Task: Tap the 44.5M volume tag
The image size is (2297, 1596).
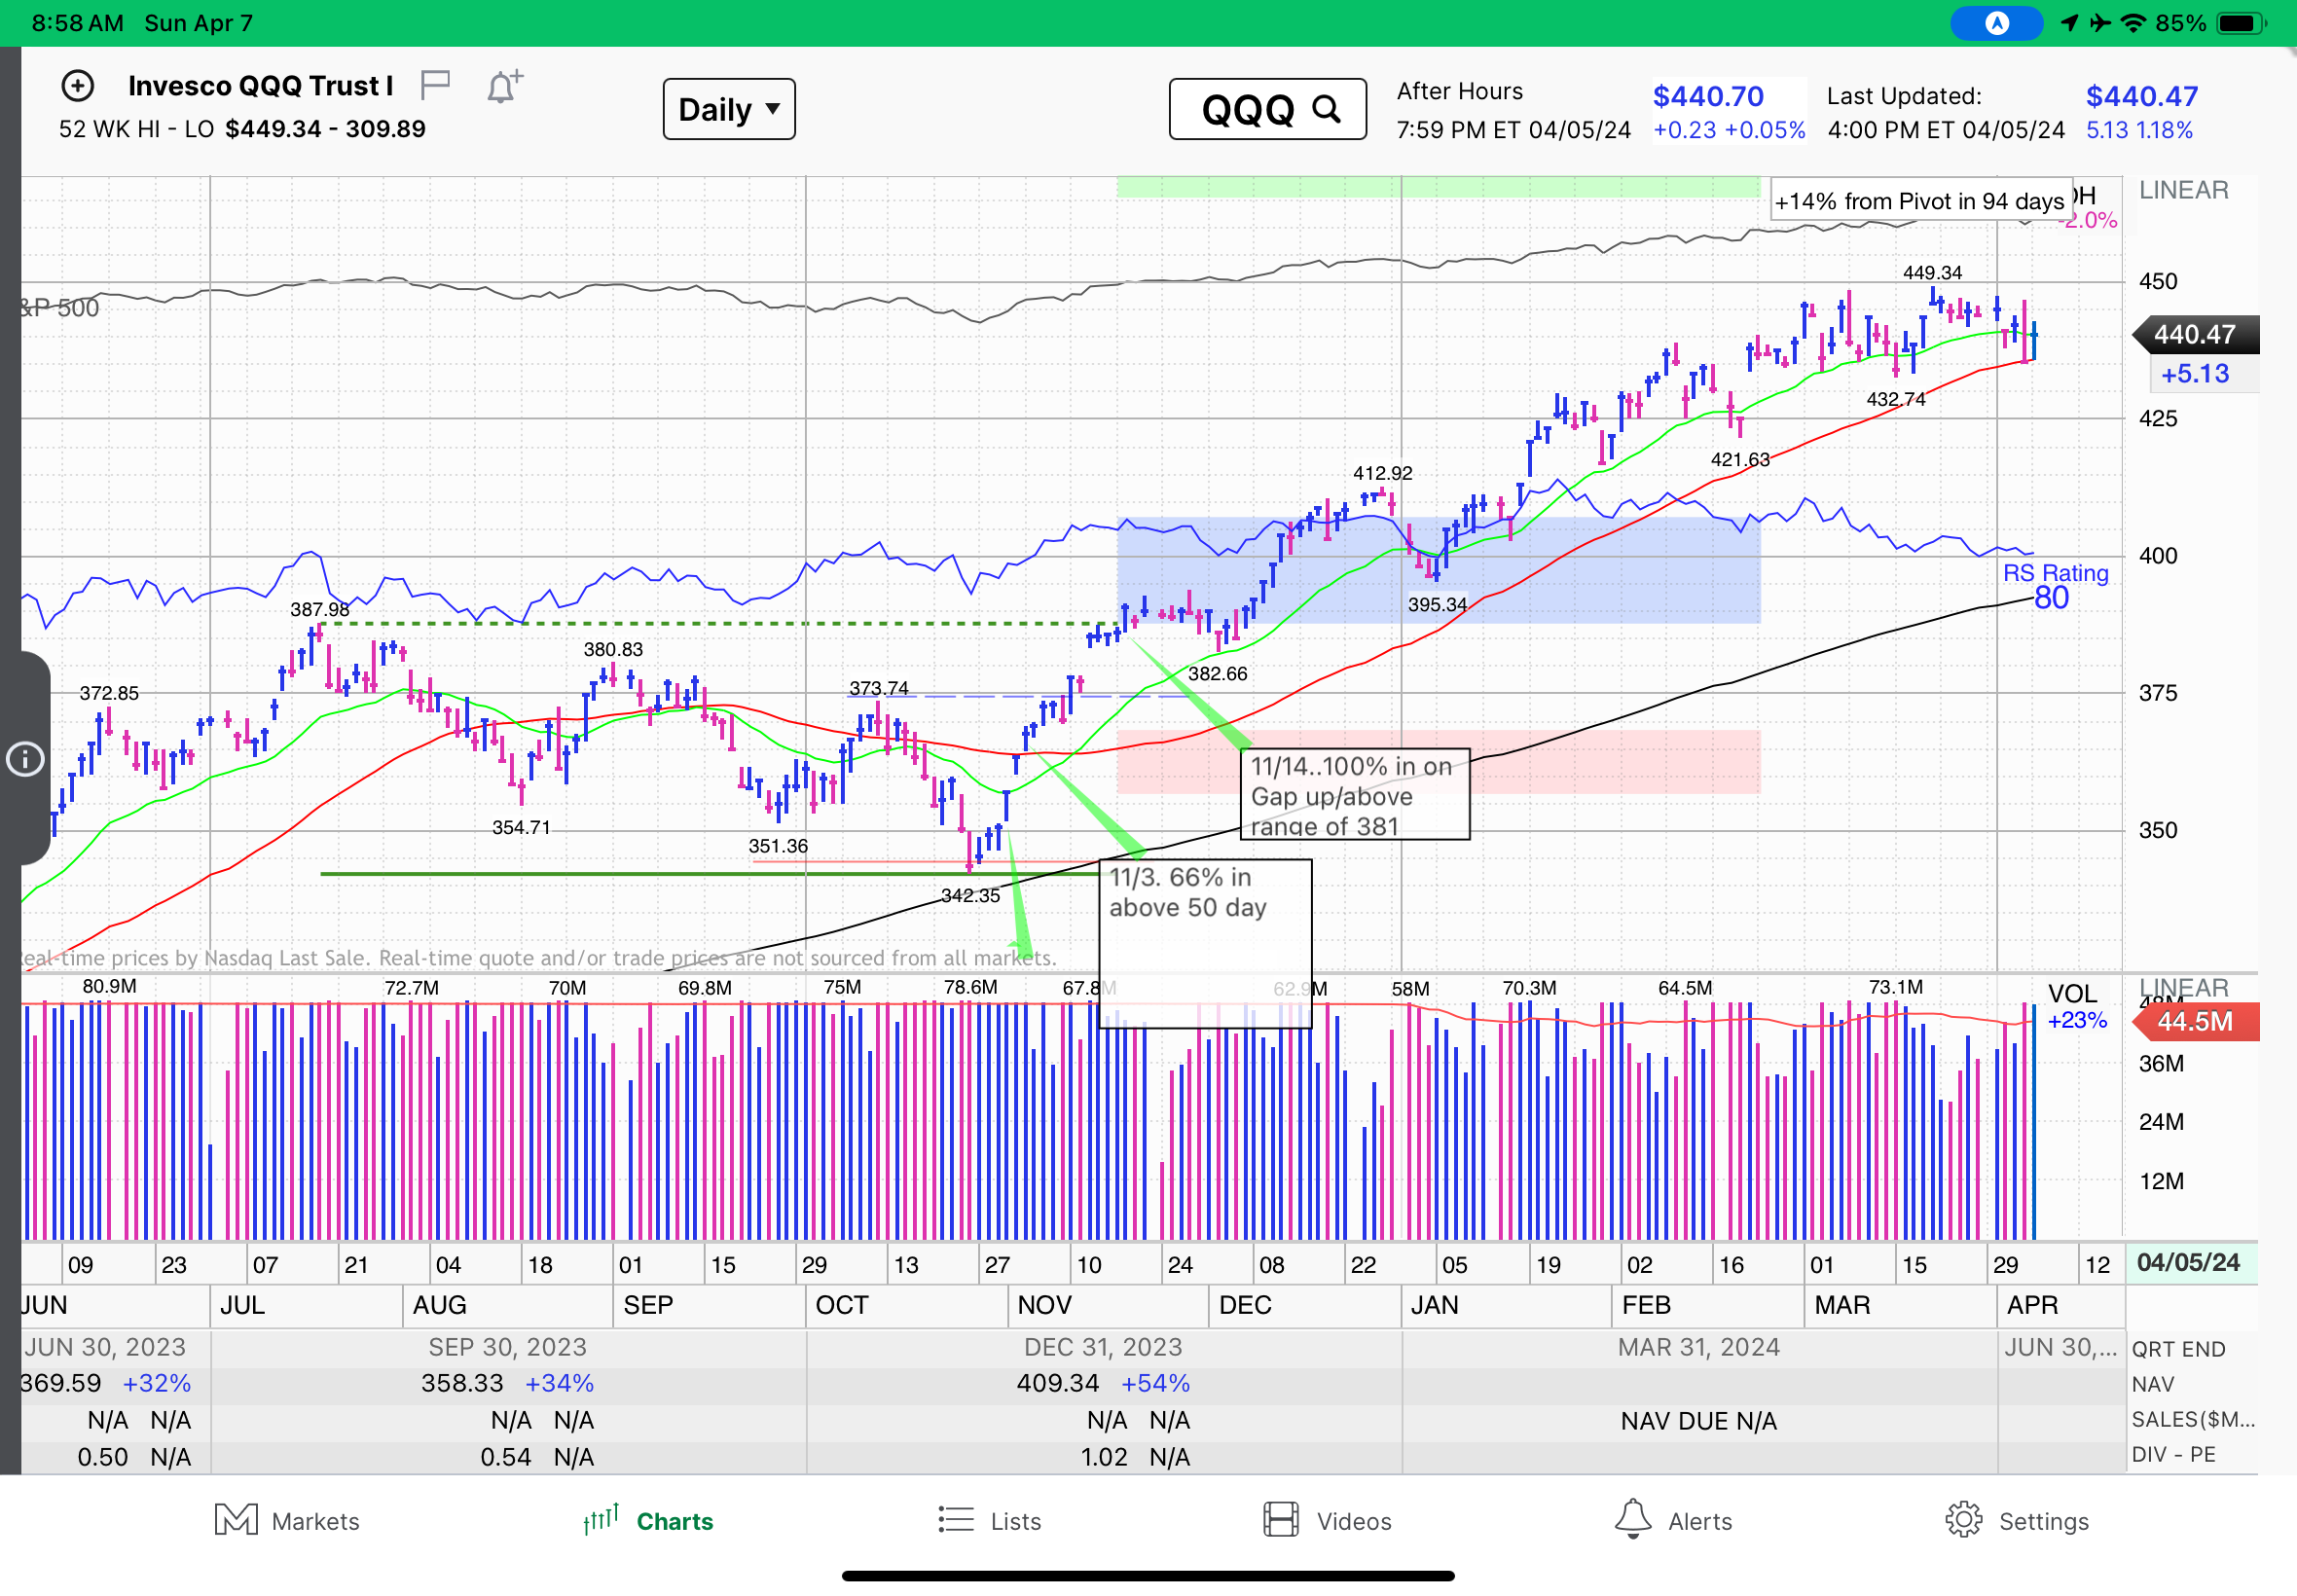Action: point(2196,1021)
